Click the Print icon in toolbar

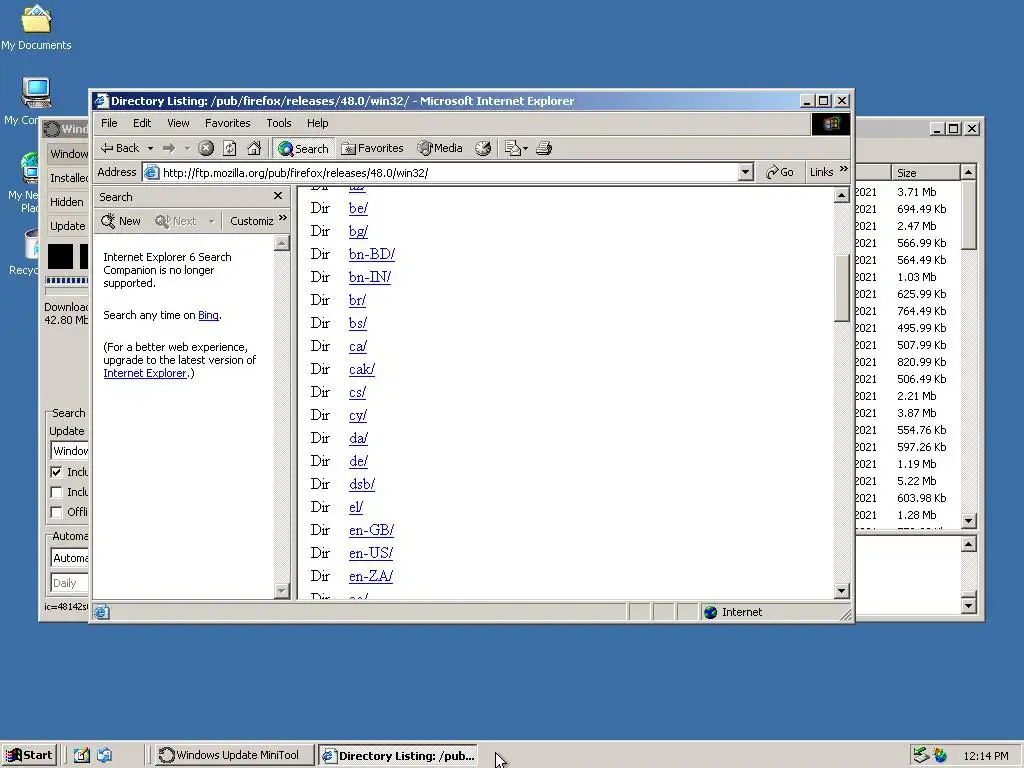(x=544, y=148)
